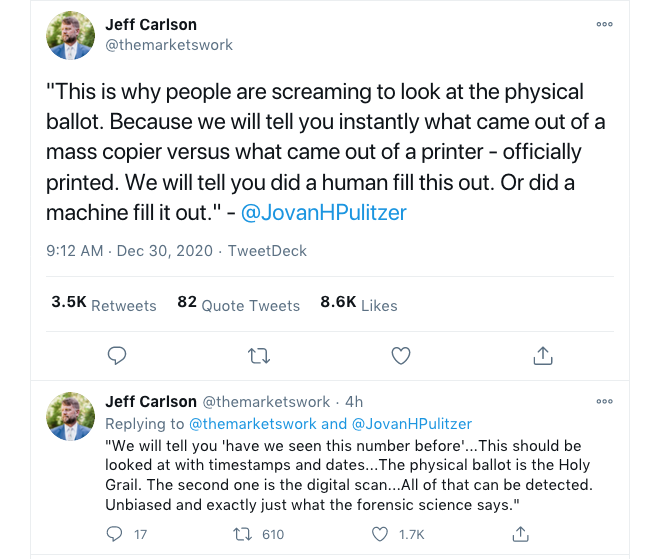657x559 pixels.
Task: View the 3.5K Retweets list
Action: pos(104,304)
